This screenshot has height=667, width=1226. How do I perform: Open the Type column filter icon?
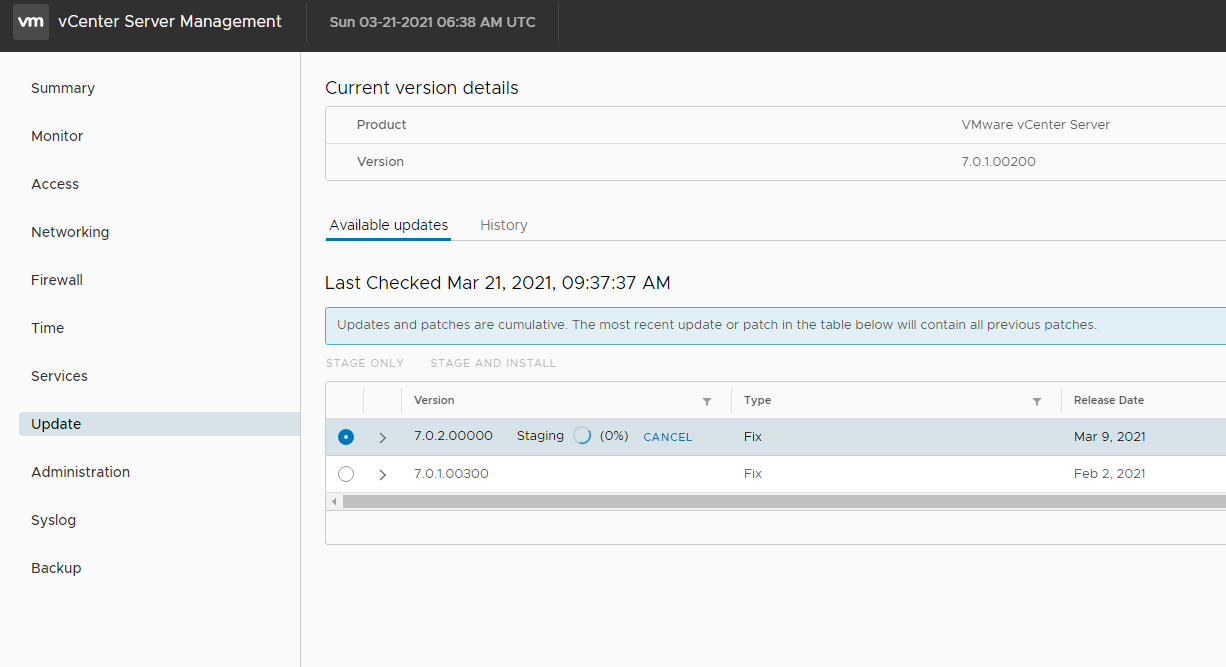(1037, 401)
